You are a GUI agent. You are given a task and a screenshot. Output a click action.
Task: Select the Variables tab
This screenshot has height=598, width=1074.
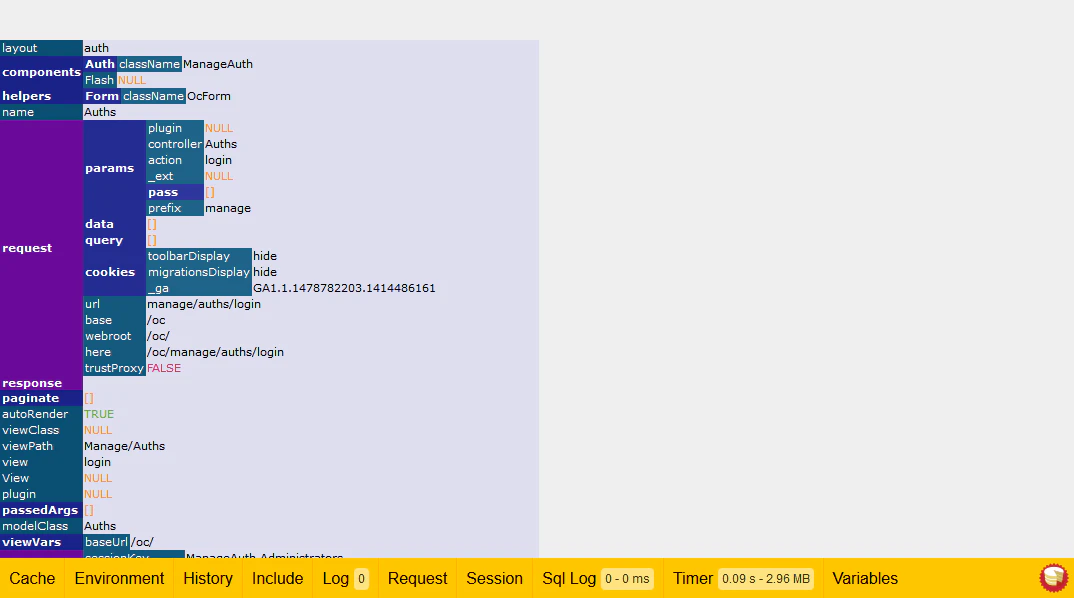click(865, 579)
